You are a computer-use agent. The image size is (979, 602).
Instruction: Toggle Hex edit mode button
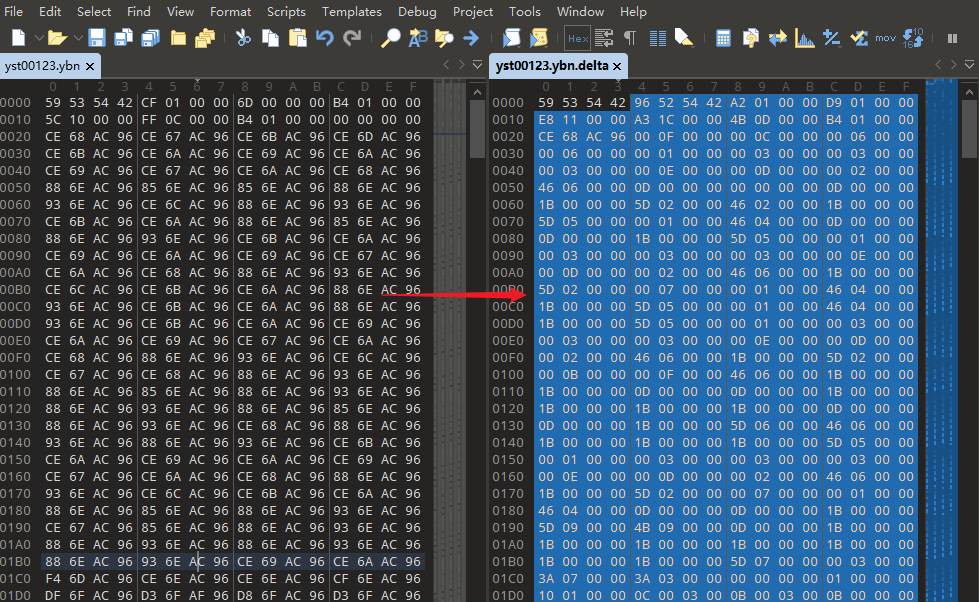577,38
